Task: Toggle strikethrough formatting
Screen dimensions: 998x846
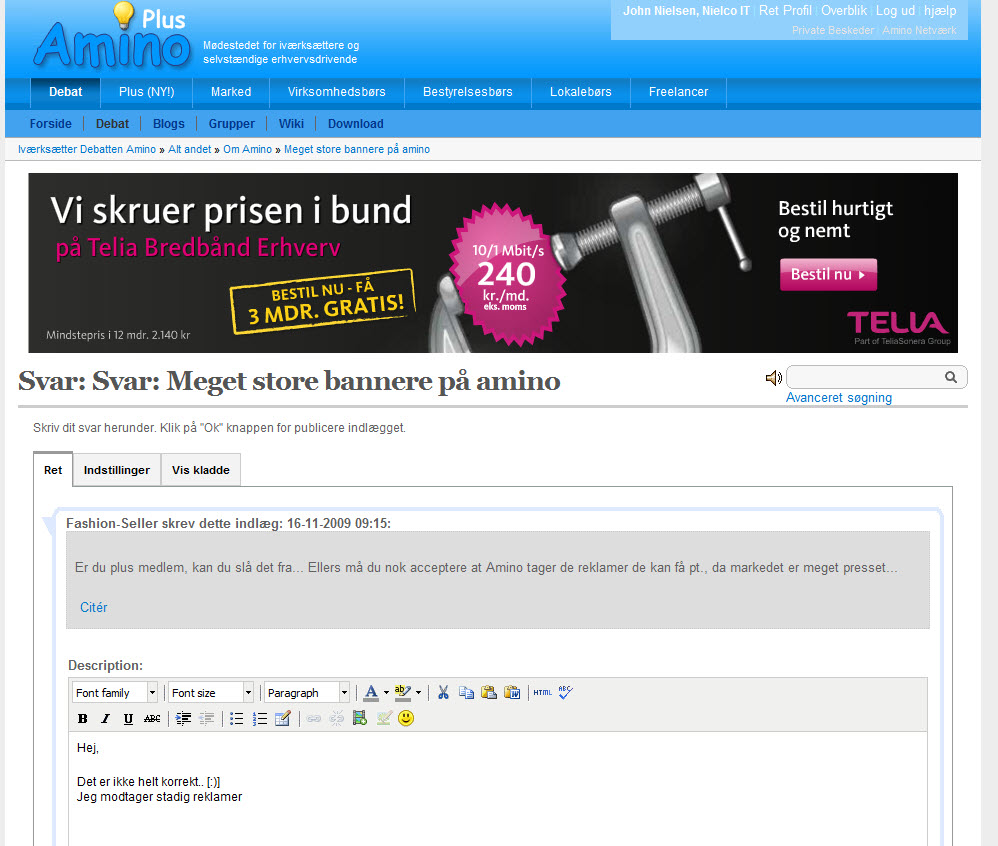Action: 152,718
